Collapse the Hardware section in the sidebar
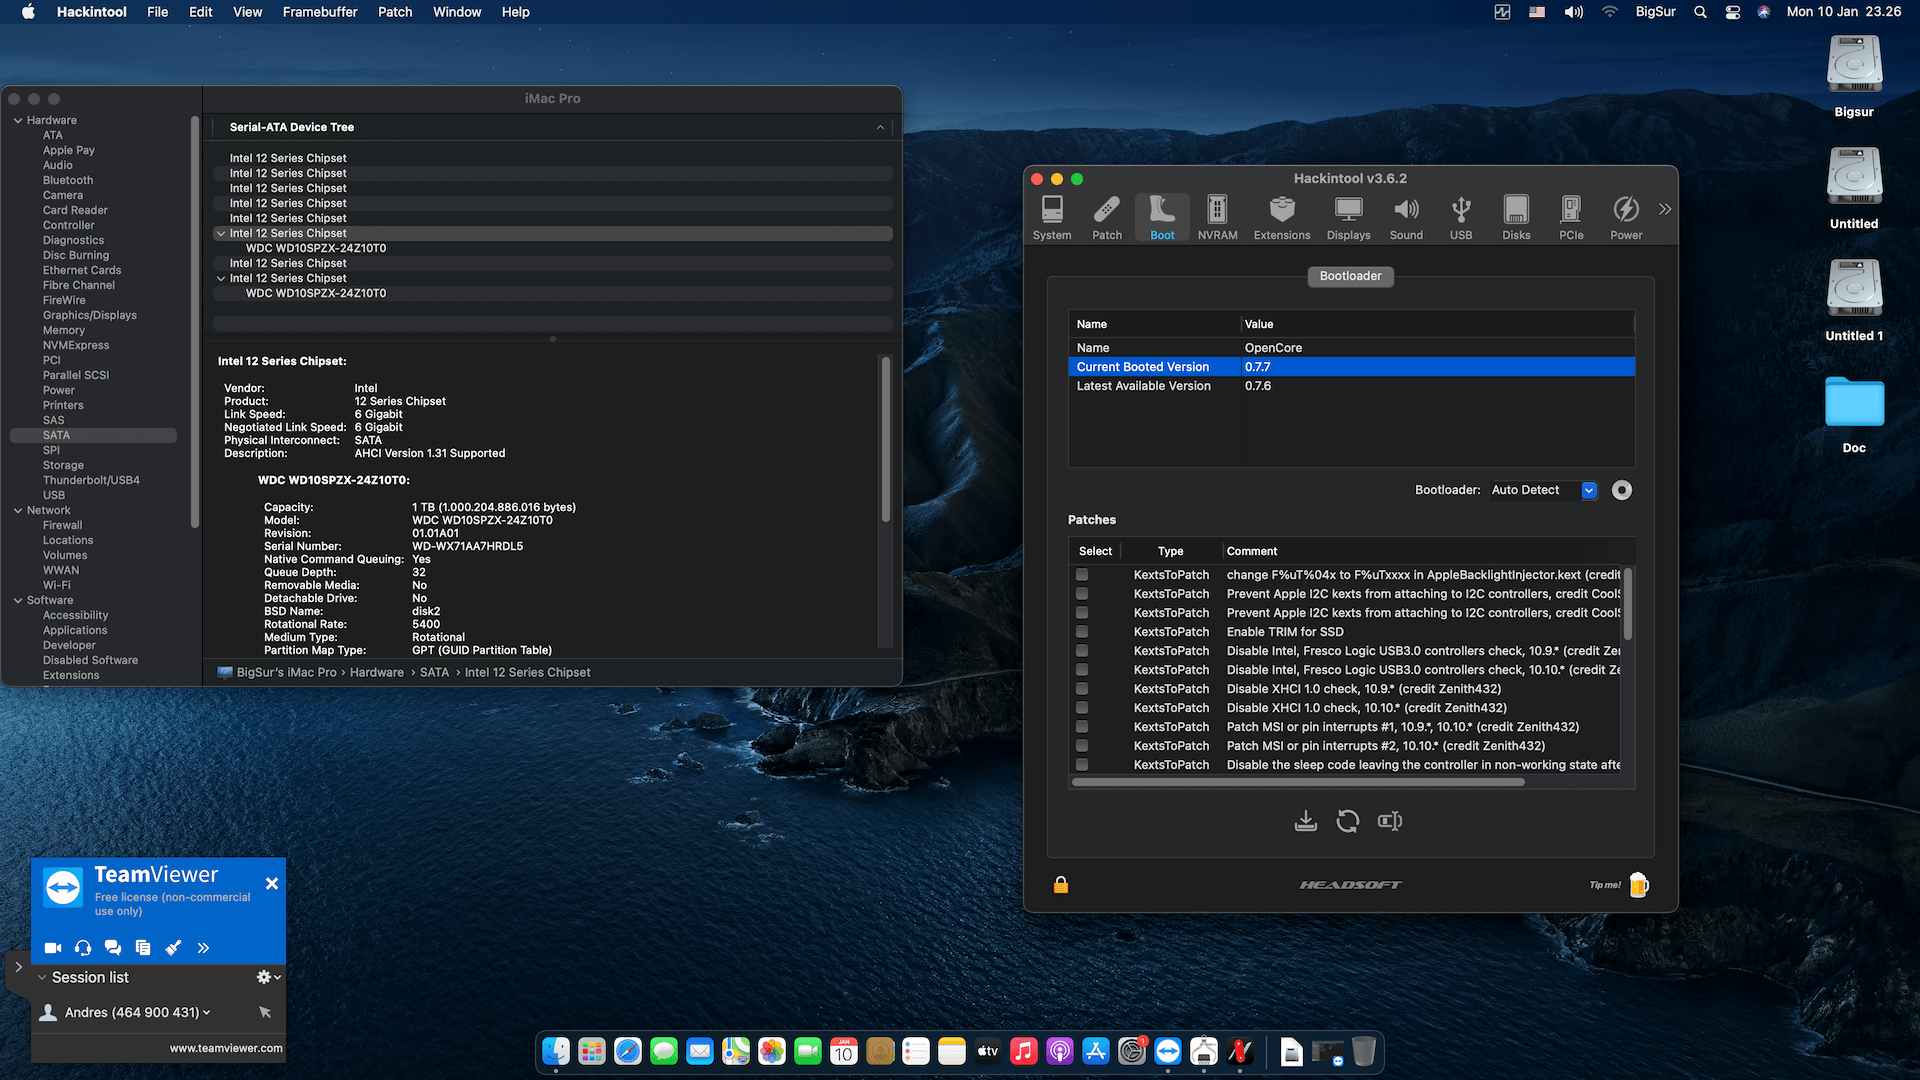The image size is (1920, 1080). coord(17,120)
